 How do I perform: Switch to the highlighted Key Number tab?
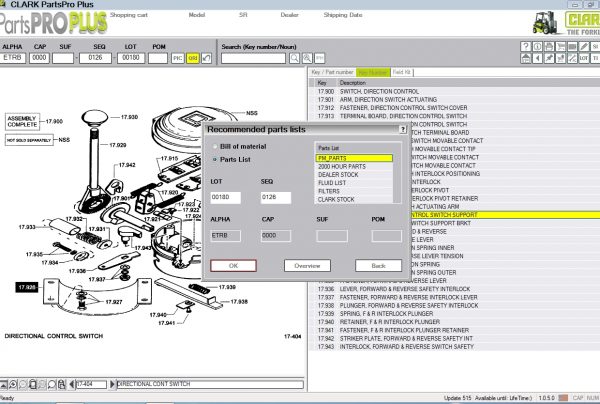click(x=373, y=72)
